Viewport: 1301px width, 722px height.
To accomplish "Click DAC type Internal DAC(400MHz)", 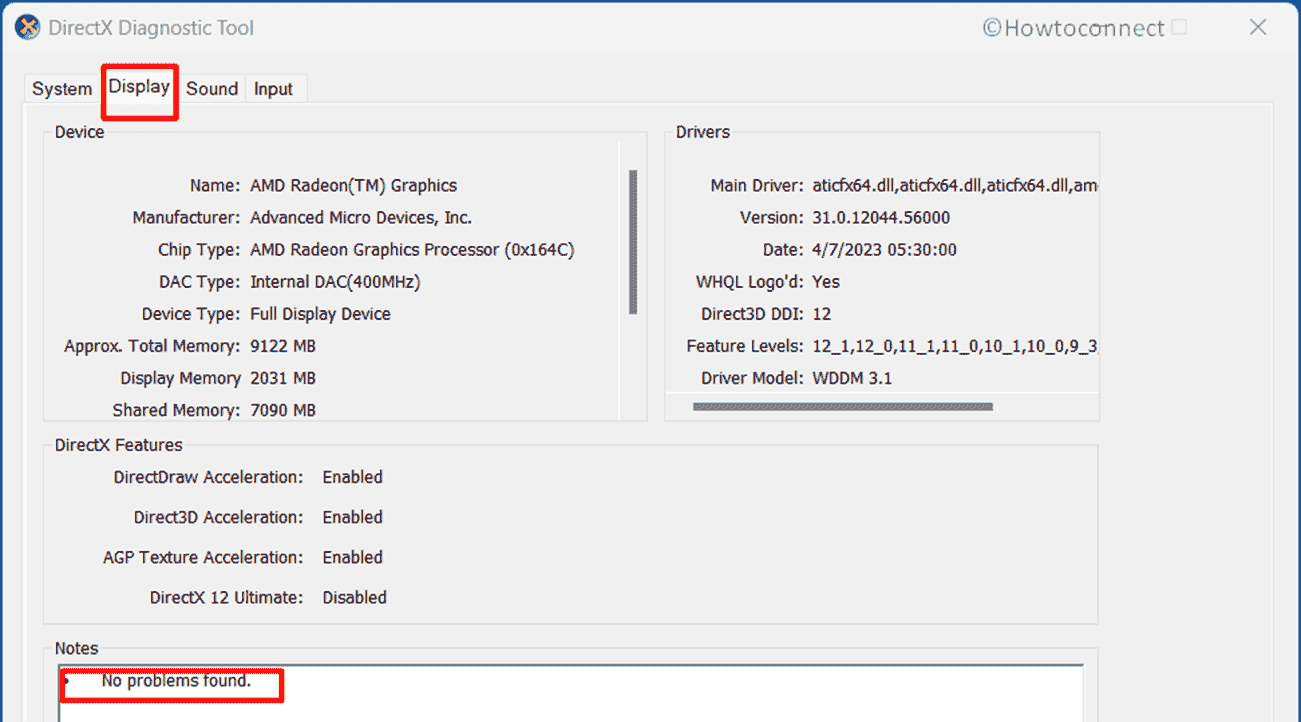I will (335, 282).
